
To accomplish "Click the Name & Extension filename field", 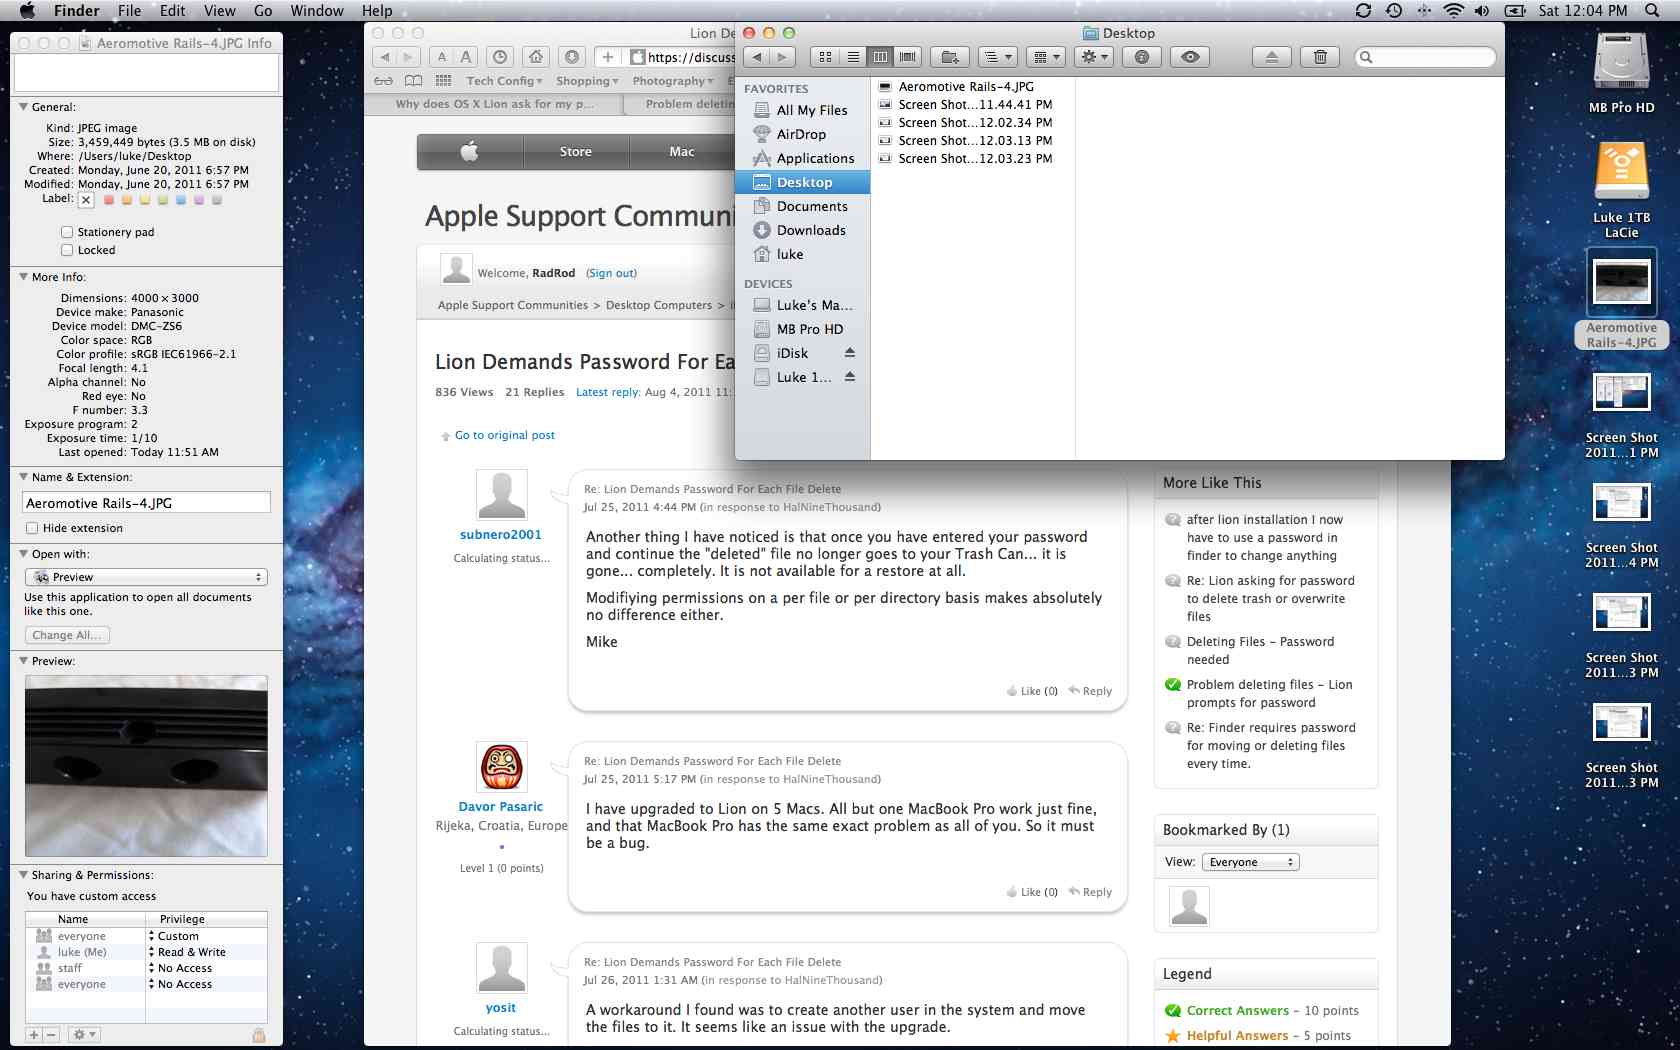I will pos(146,503).
